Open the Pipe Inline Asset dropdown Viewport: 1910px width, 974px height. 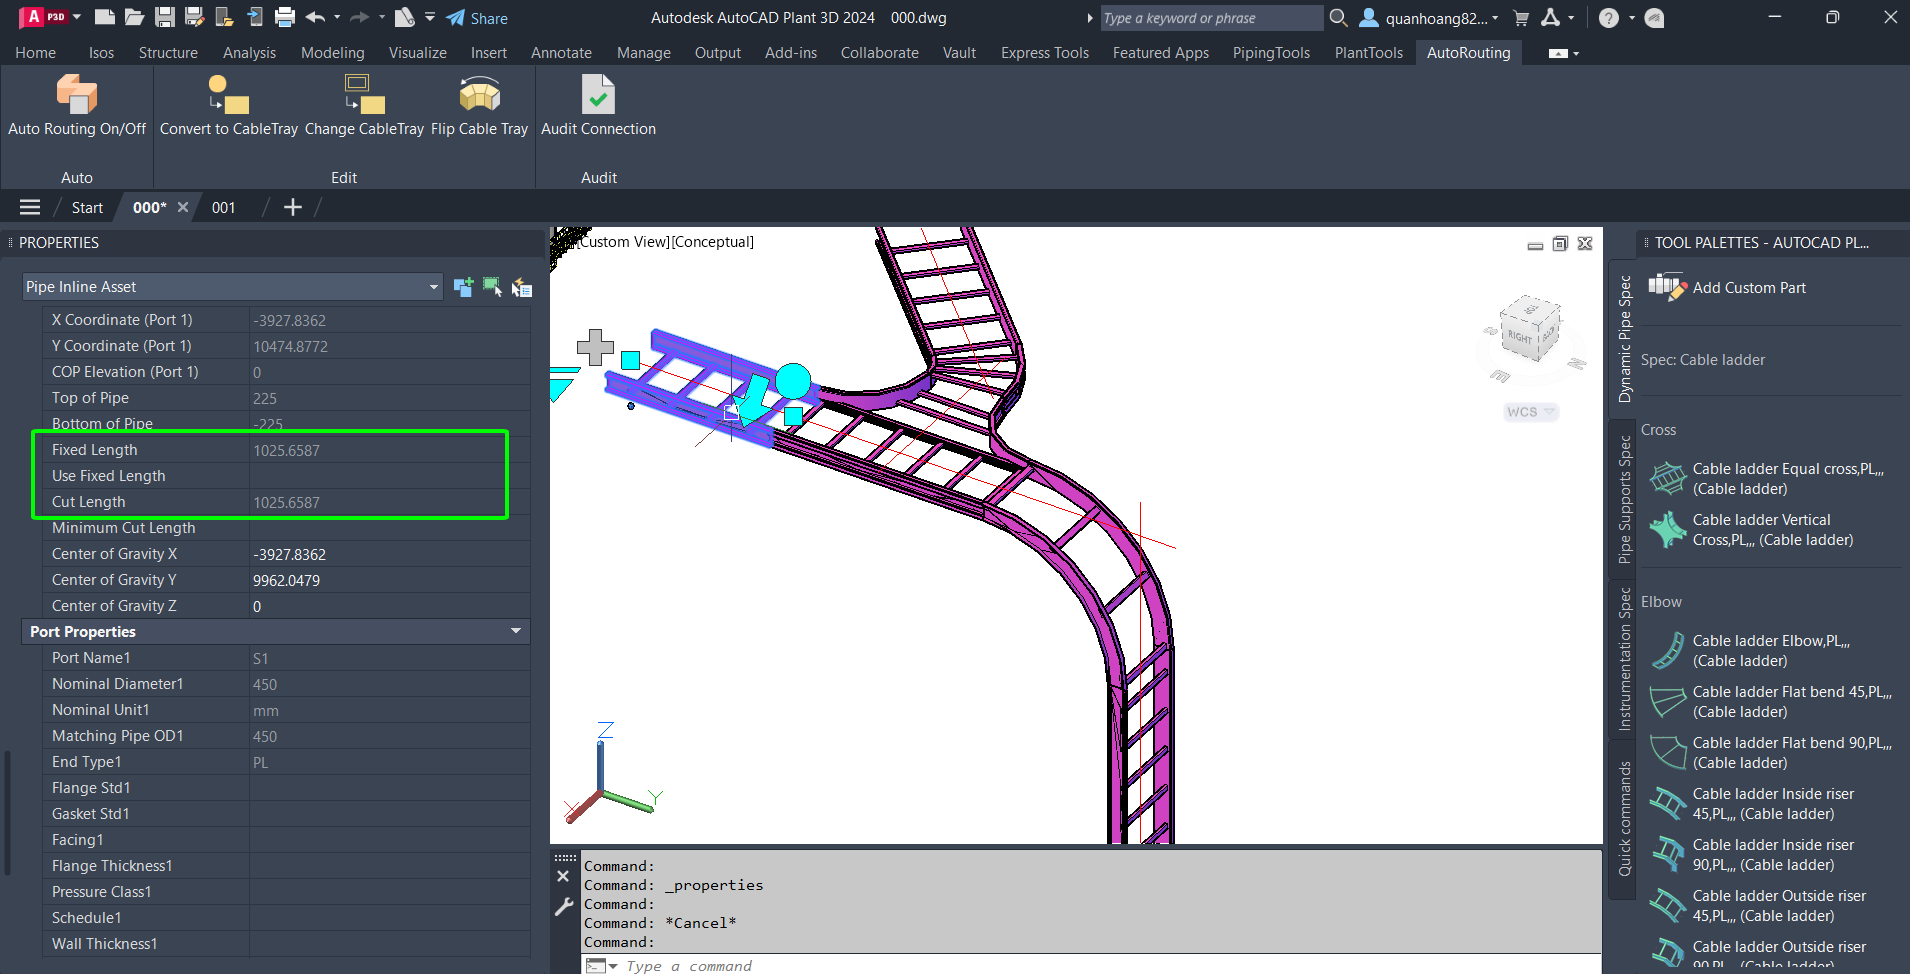click(433, 287)
